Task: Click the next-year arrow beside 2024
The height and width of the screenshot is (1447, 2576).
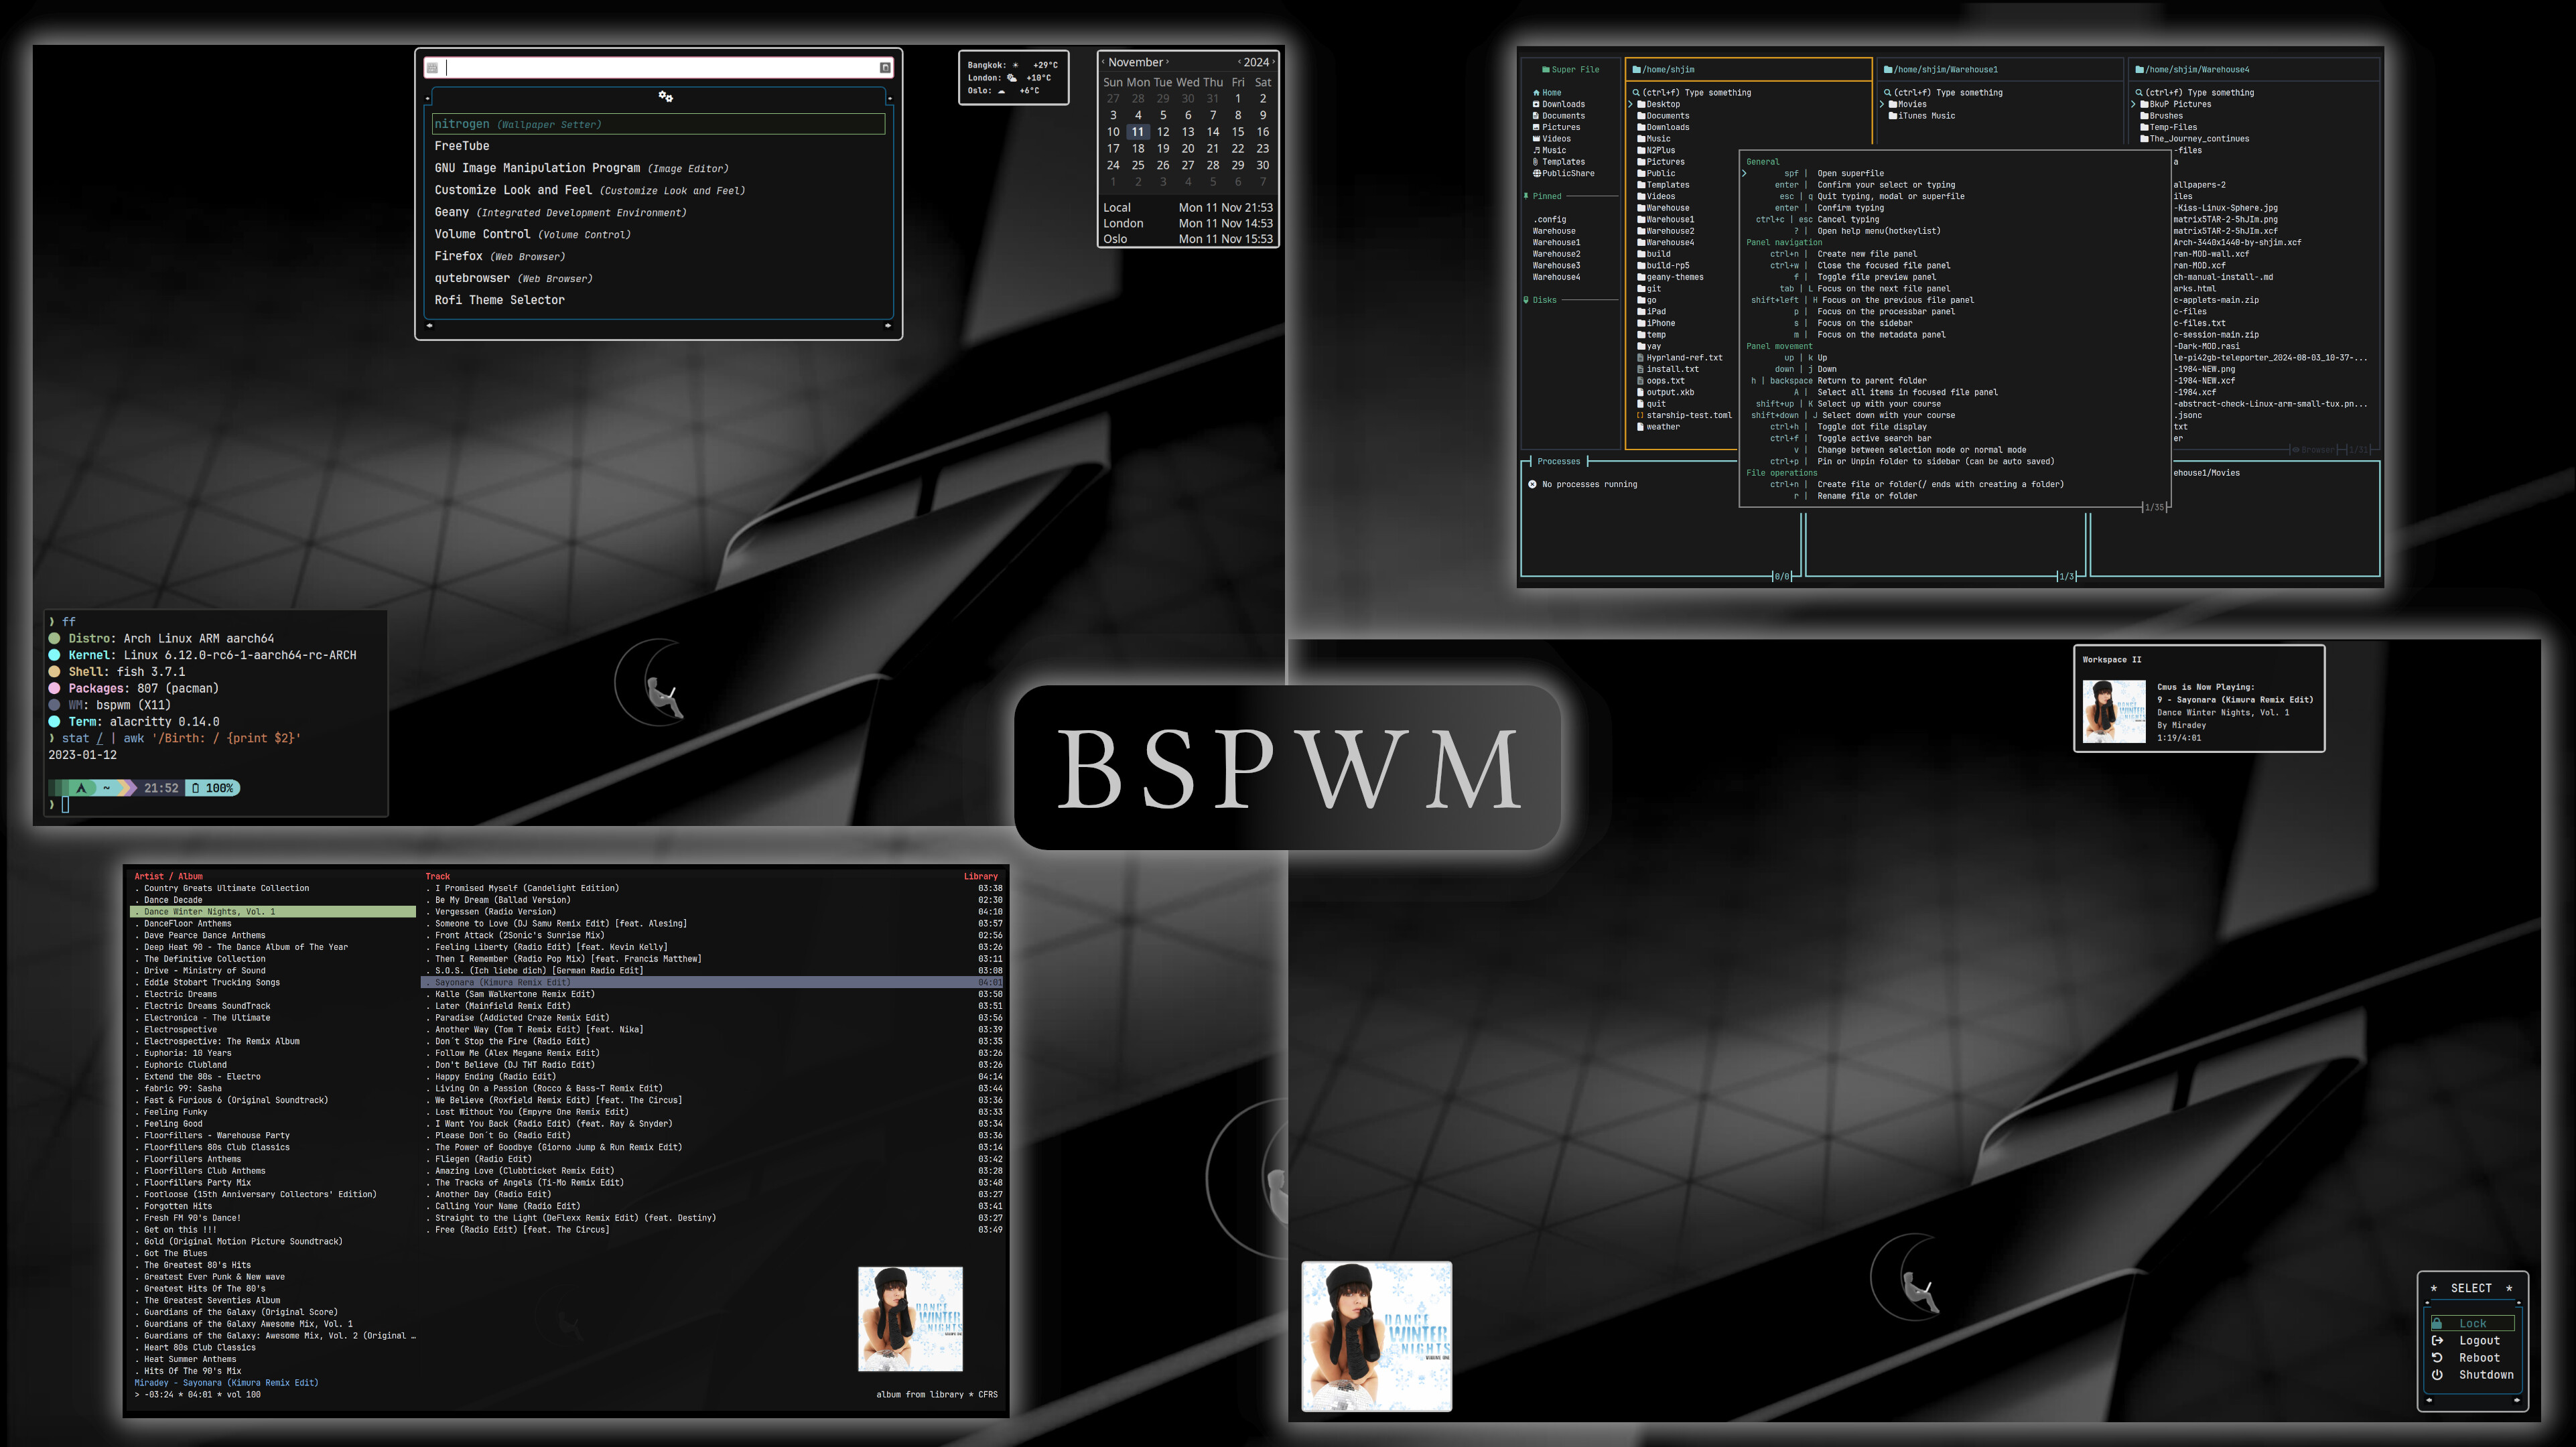Action: click(x=1273, y=62)
